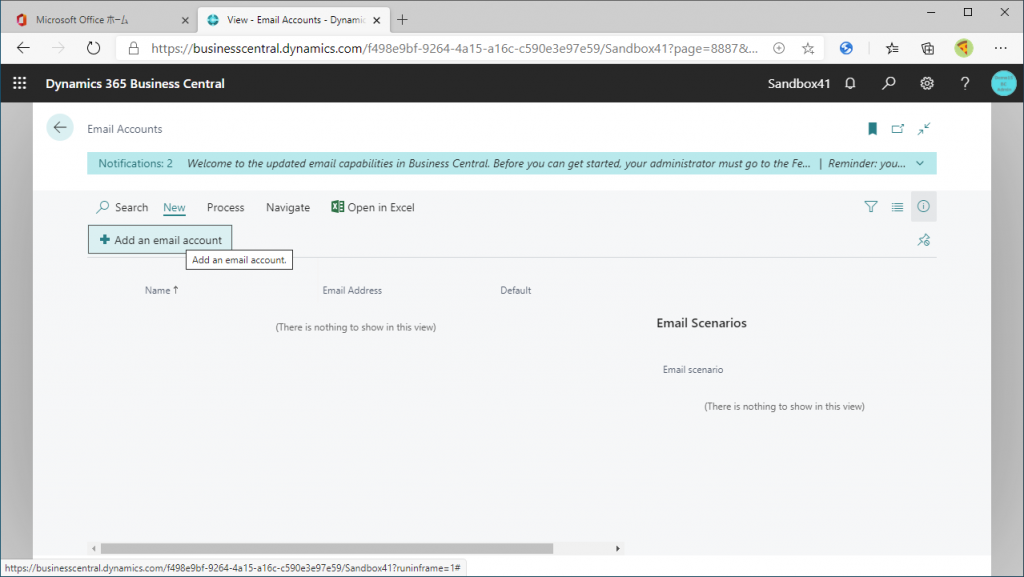Open the Search action
Screen dimensions: 1024x577
(122, 207)
